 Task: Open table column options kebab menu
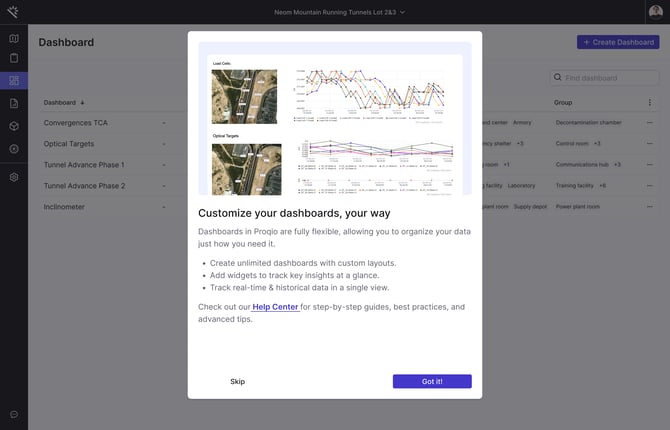pyautogui.click(x=649, y=102)
